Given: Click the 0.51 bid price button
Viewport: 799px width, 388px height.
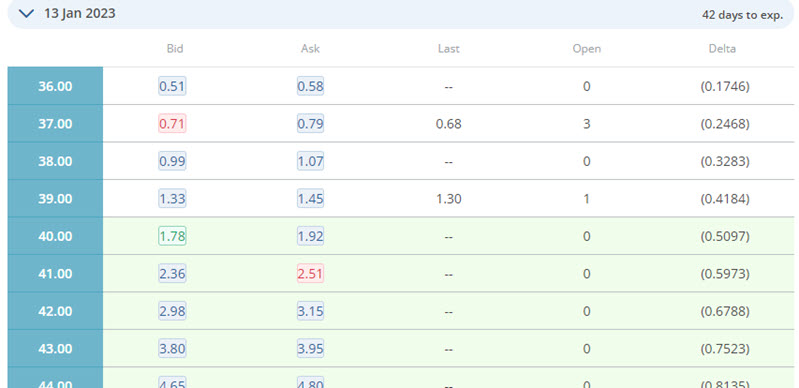Looking at the screenshot, I should pos(172,86).
